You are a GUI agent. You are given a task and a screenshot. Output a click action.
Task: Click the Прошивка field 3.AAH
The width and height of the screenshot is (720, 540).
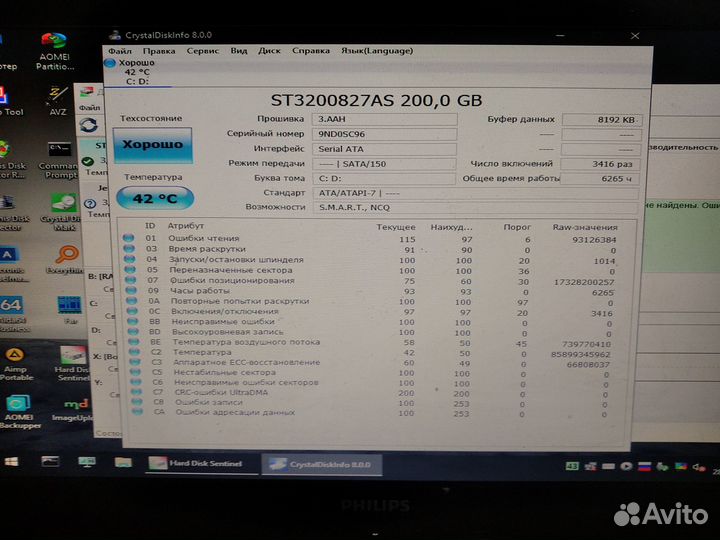384,119
